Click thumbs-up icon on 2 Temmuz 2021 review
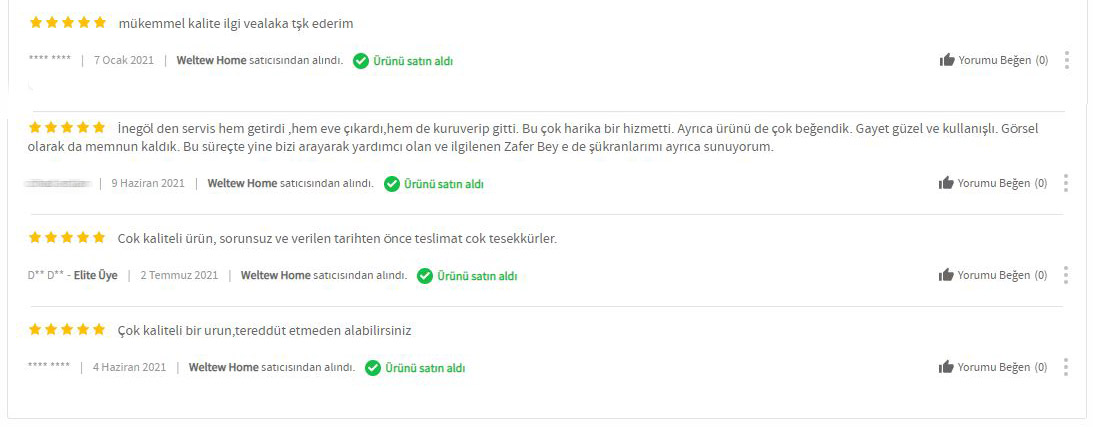Image resolution: width=1093 pixels, height=427 pixels. [946, 275]
